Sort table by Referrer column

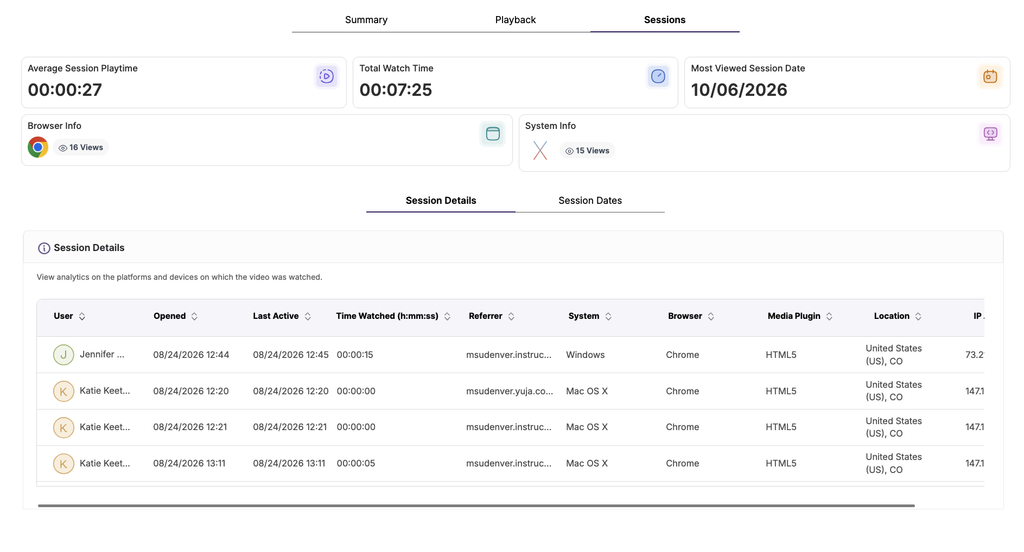tap(511, 316)
